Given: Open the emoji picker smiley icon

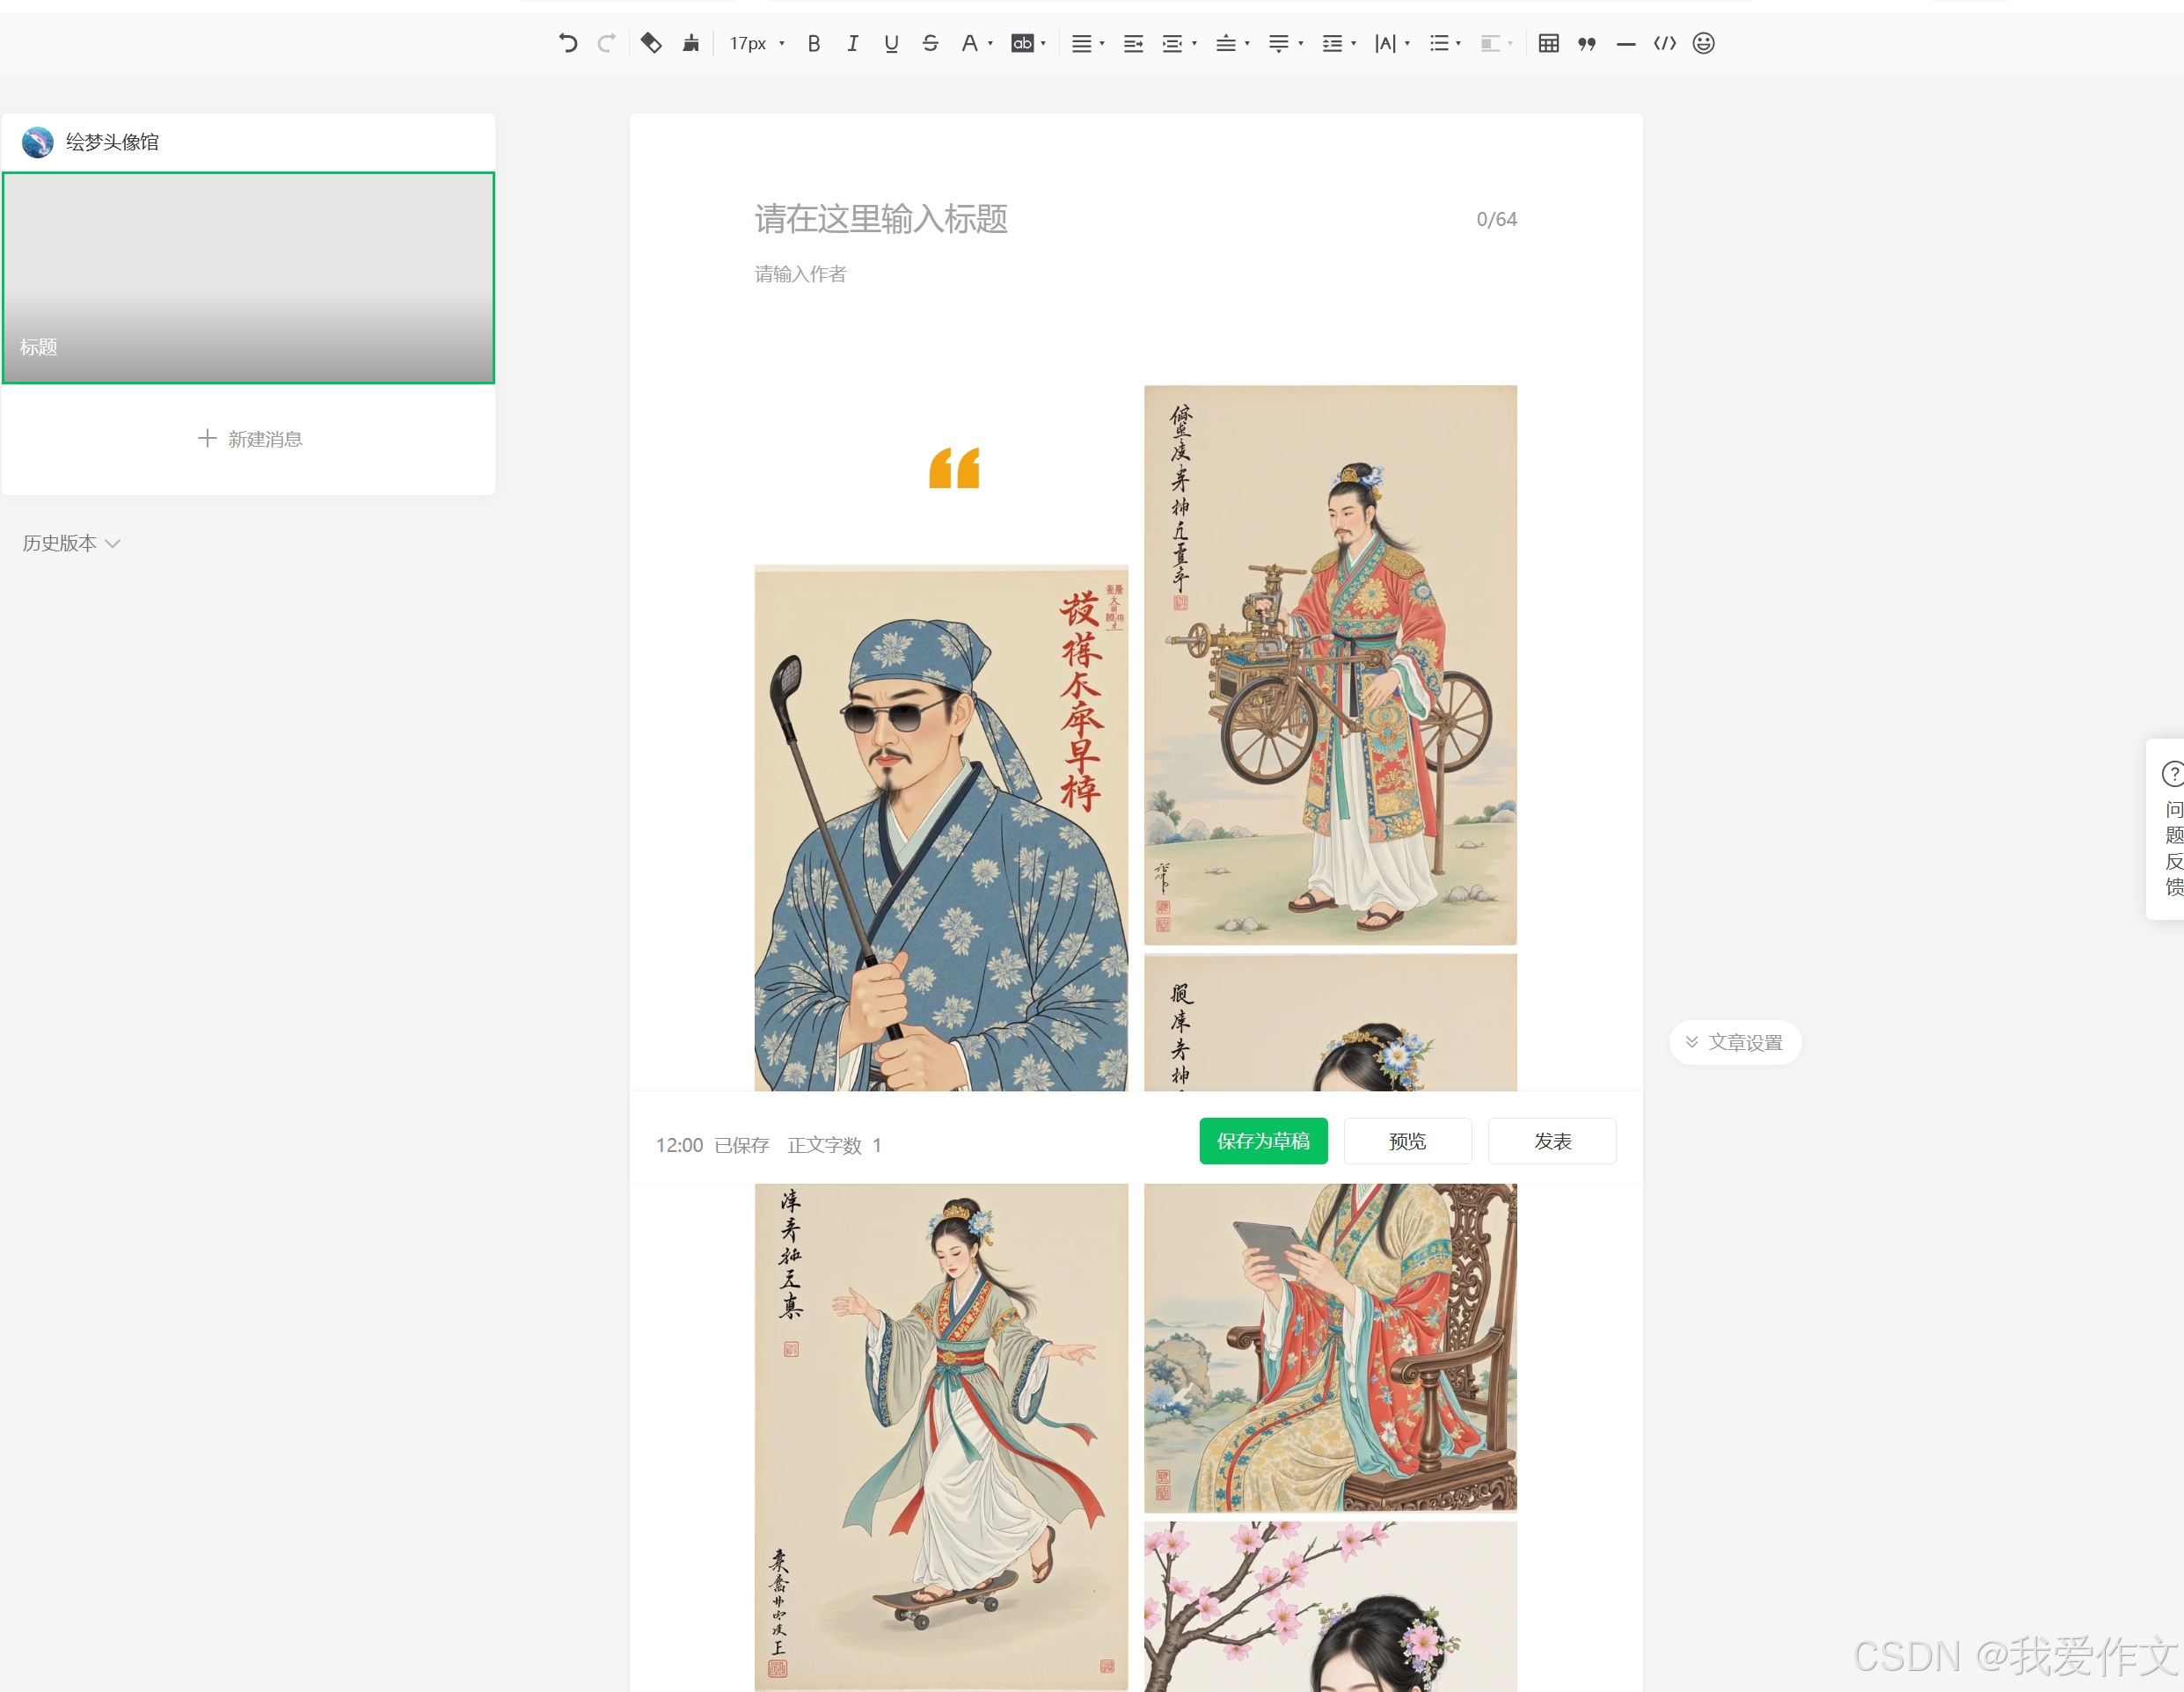Looking at the screenshot, I should (x=1704, y=43).
